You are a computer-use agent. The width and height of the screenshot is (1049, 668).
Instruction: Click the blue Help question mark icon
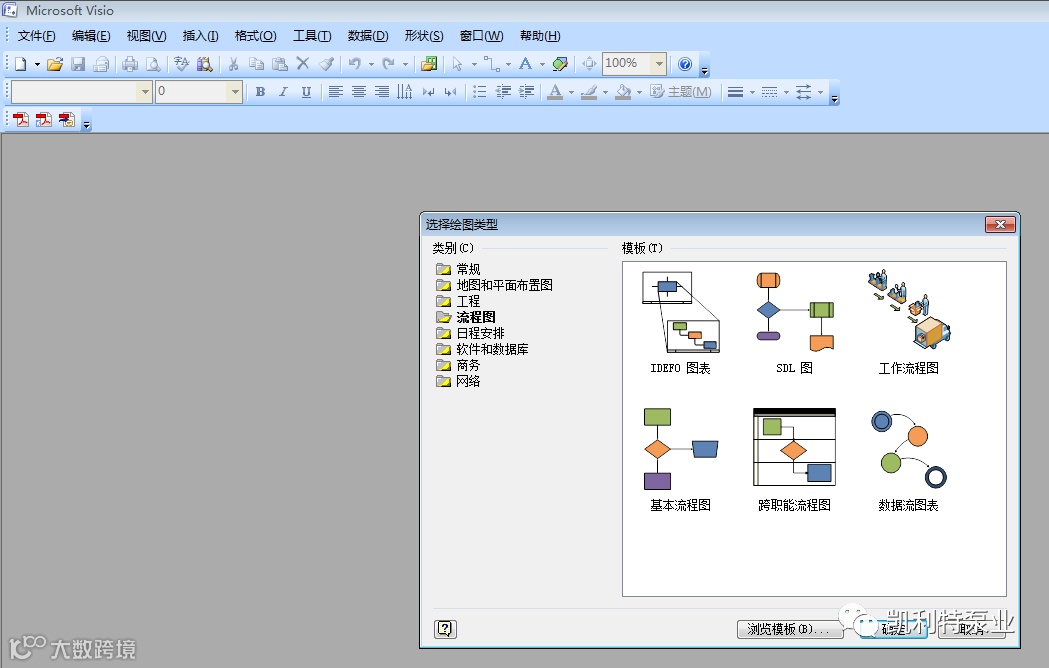click(x=684, y=64)
